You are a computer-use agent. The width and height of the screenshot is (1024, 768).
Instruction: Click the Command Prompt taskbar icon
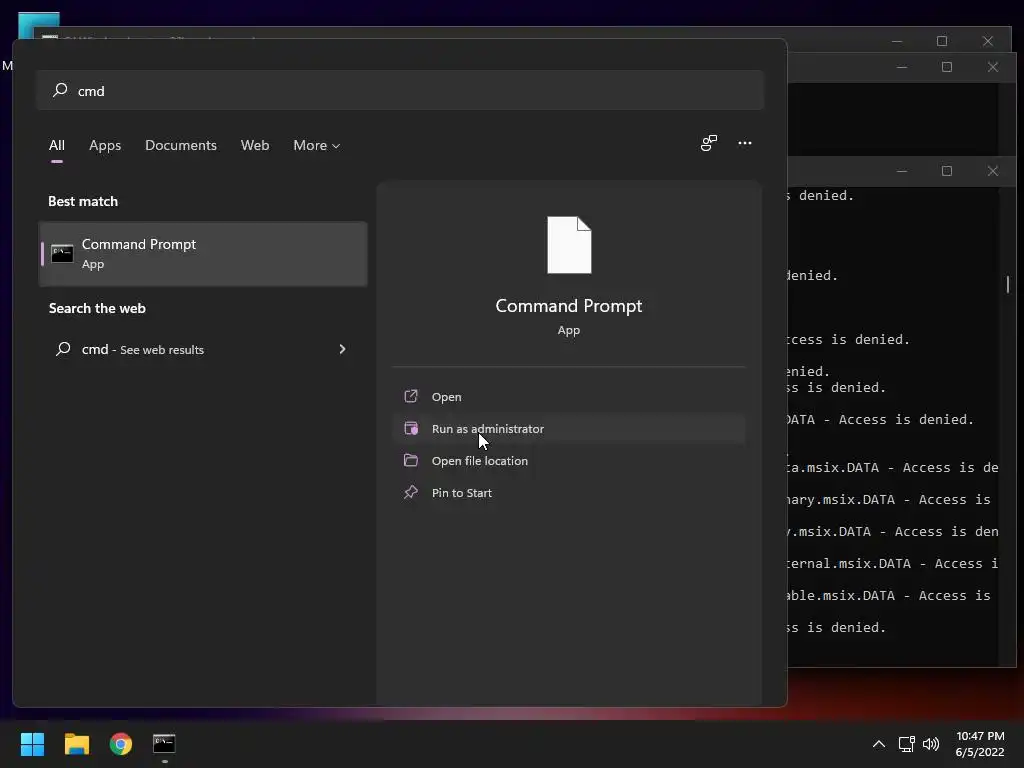164,744
